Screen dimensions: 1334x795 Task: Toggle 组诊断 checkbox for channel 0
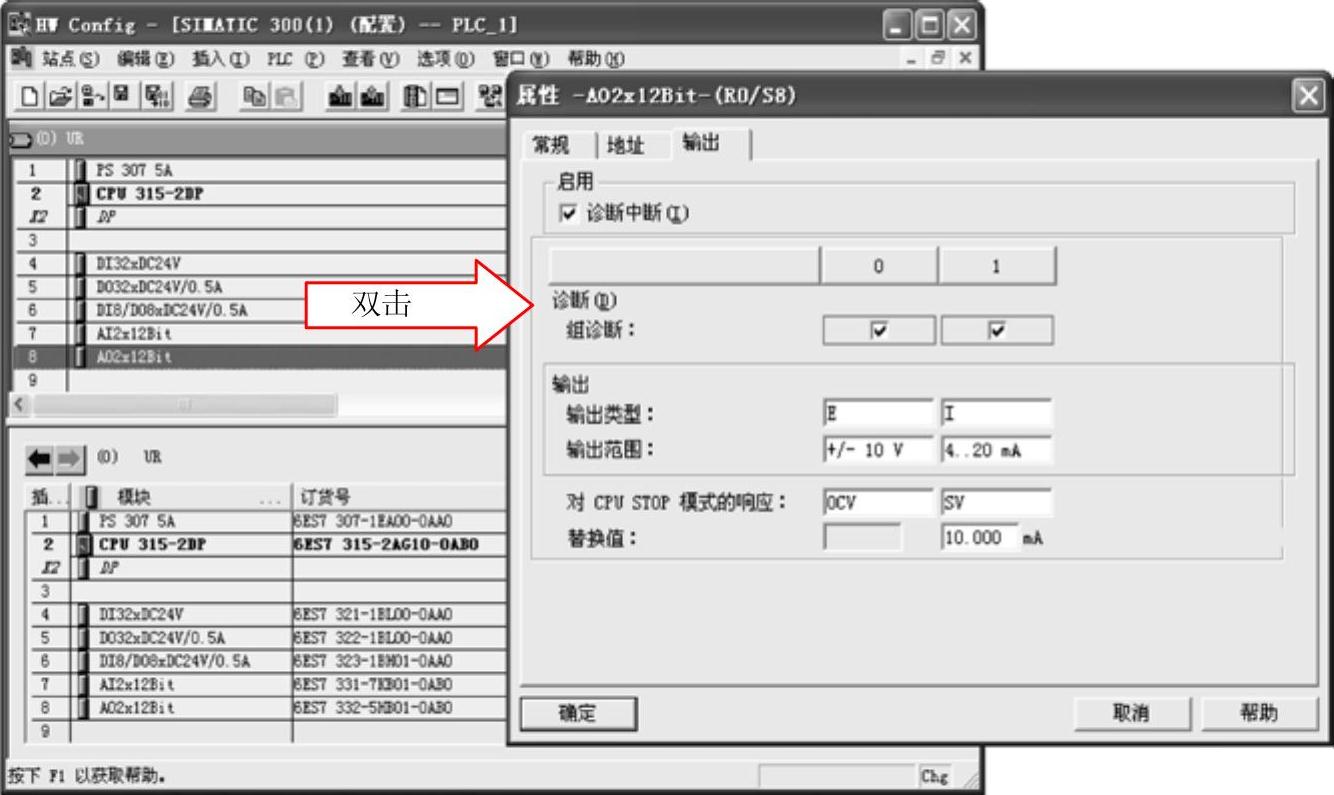pyautogui.click(x=879, y=331)
